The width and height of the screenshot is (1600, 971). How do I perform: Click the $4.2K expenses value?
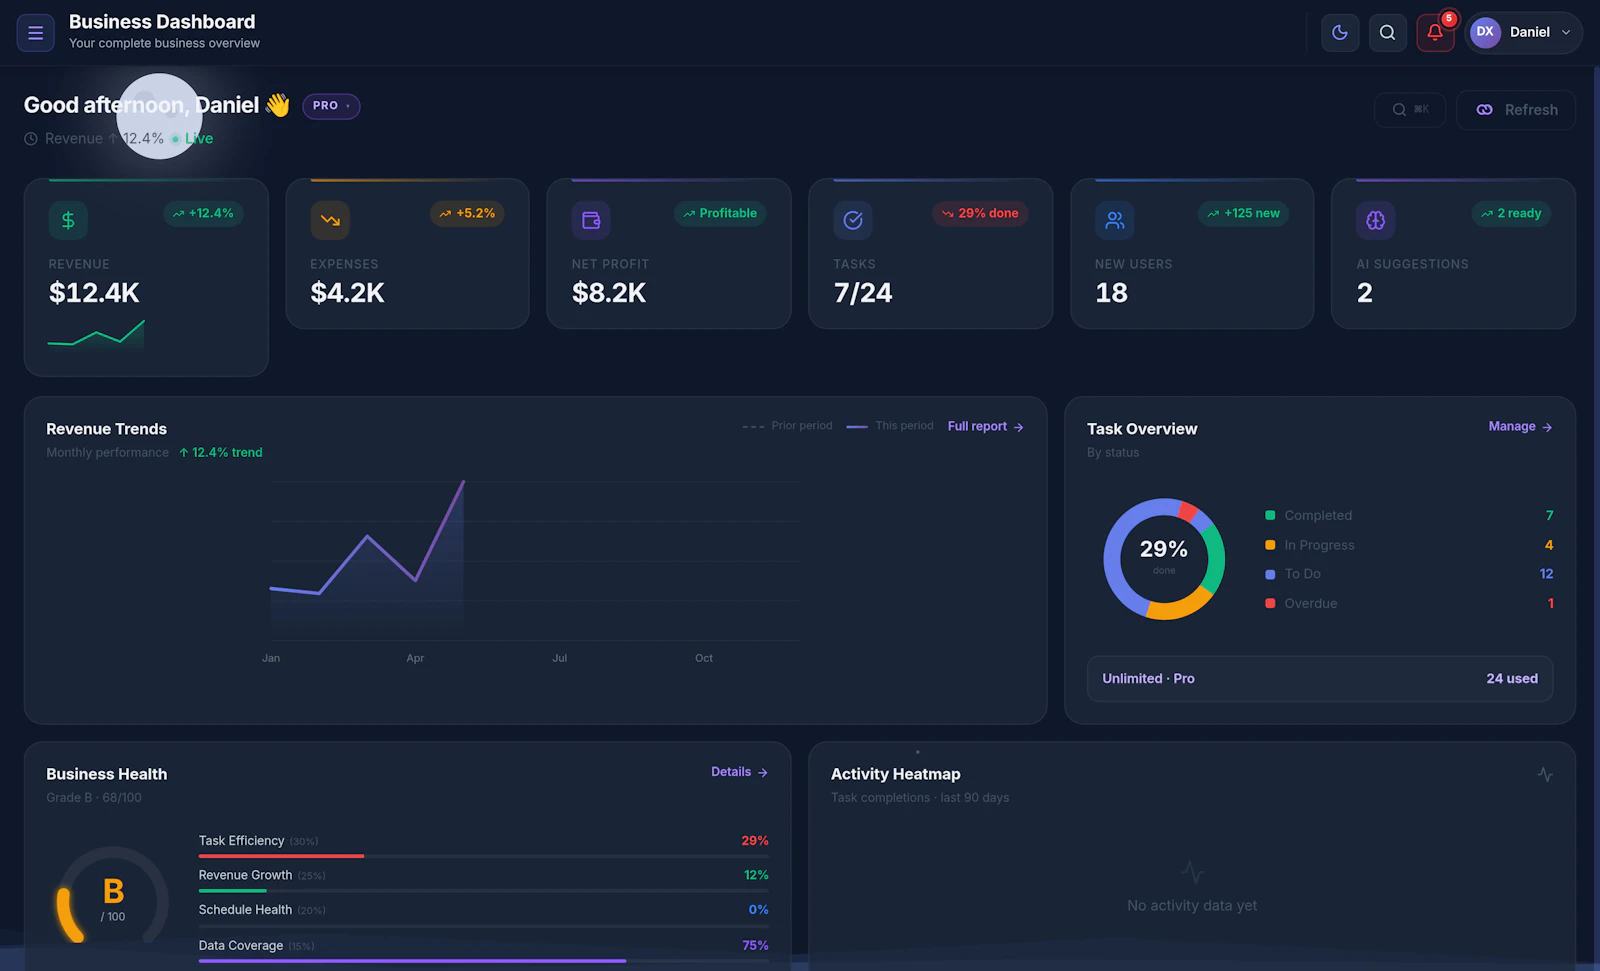pyautogui.click(x=347, y=293)
